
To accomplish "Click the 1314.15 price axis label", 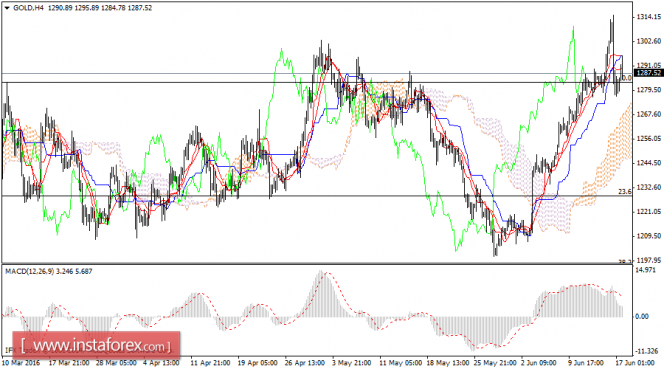I will [x=649, y=17].
